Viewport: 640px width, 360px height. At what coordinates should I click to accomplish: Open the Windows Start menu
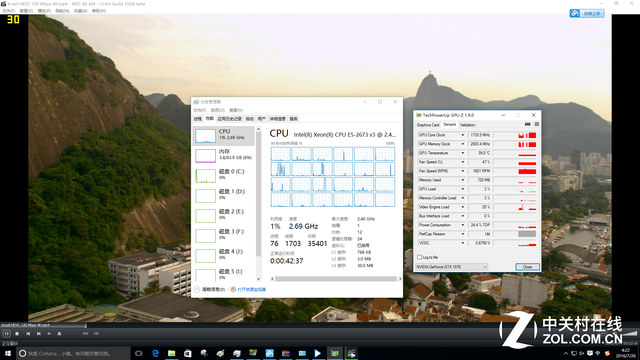pyautogui.click(x=8, y=353)
